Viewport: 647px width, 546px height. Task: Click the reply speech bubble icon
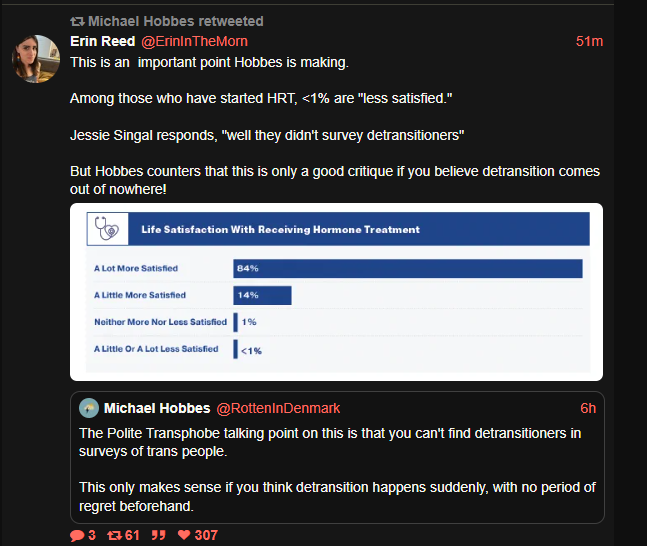point(77,535)
